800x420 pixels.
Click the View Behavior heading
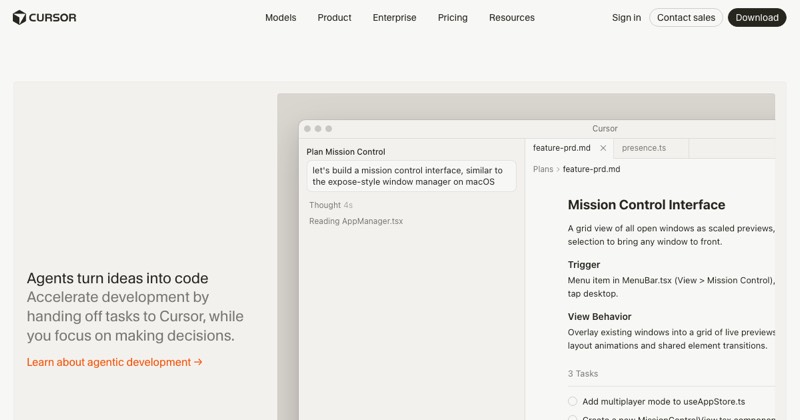(x=599, y=316)
